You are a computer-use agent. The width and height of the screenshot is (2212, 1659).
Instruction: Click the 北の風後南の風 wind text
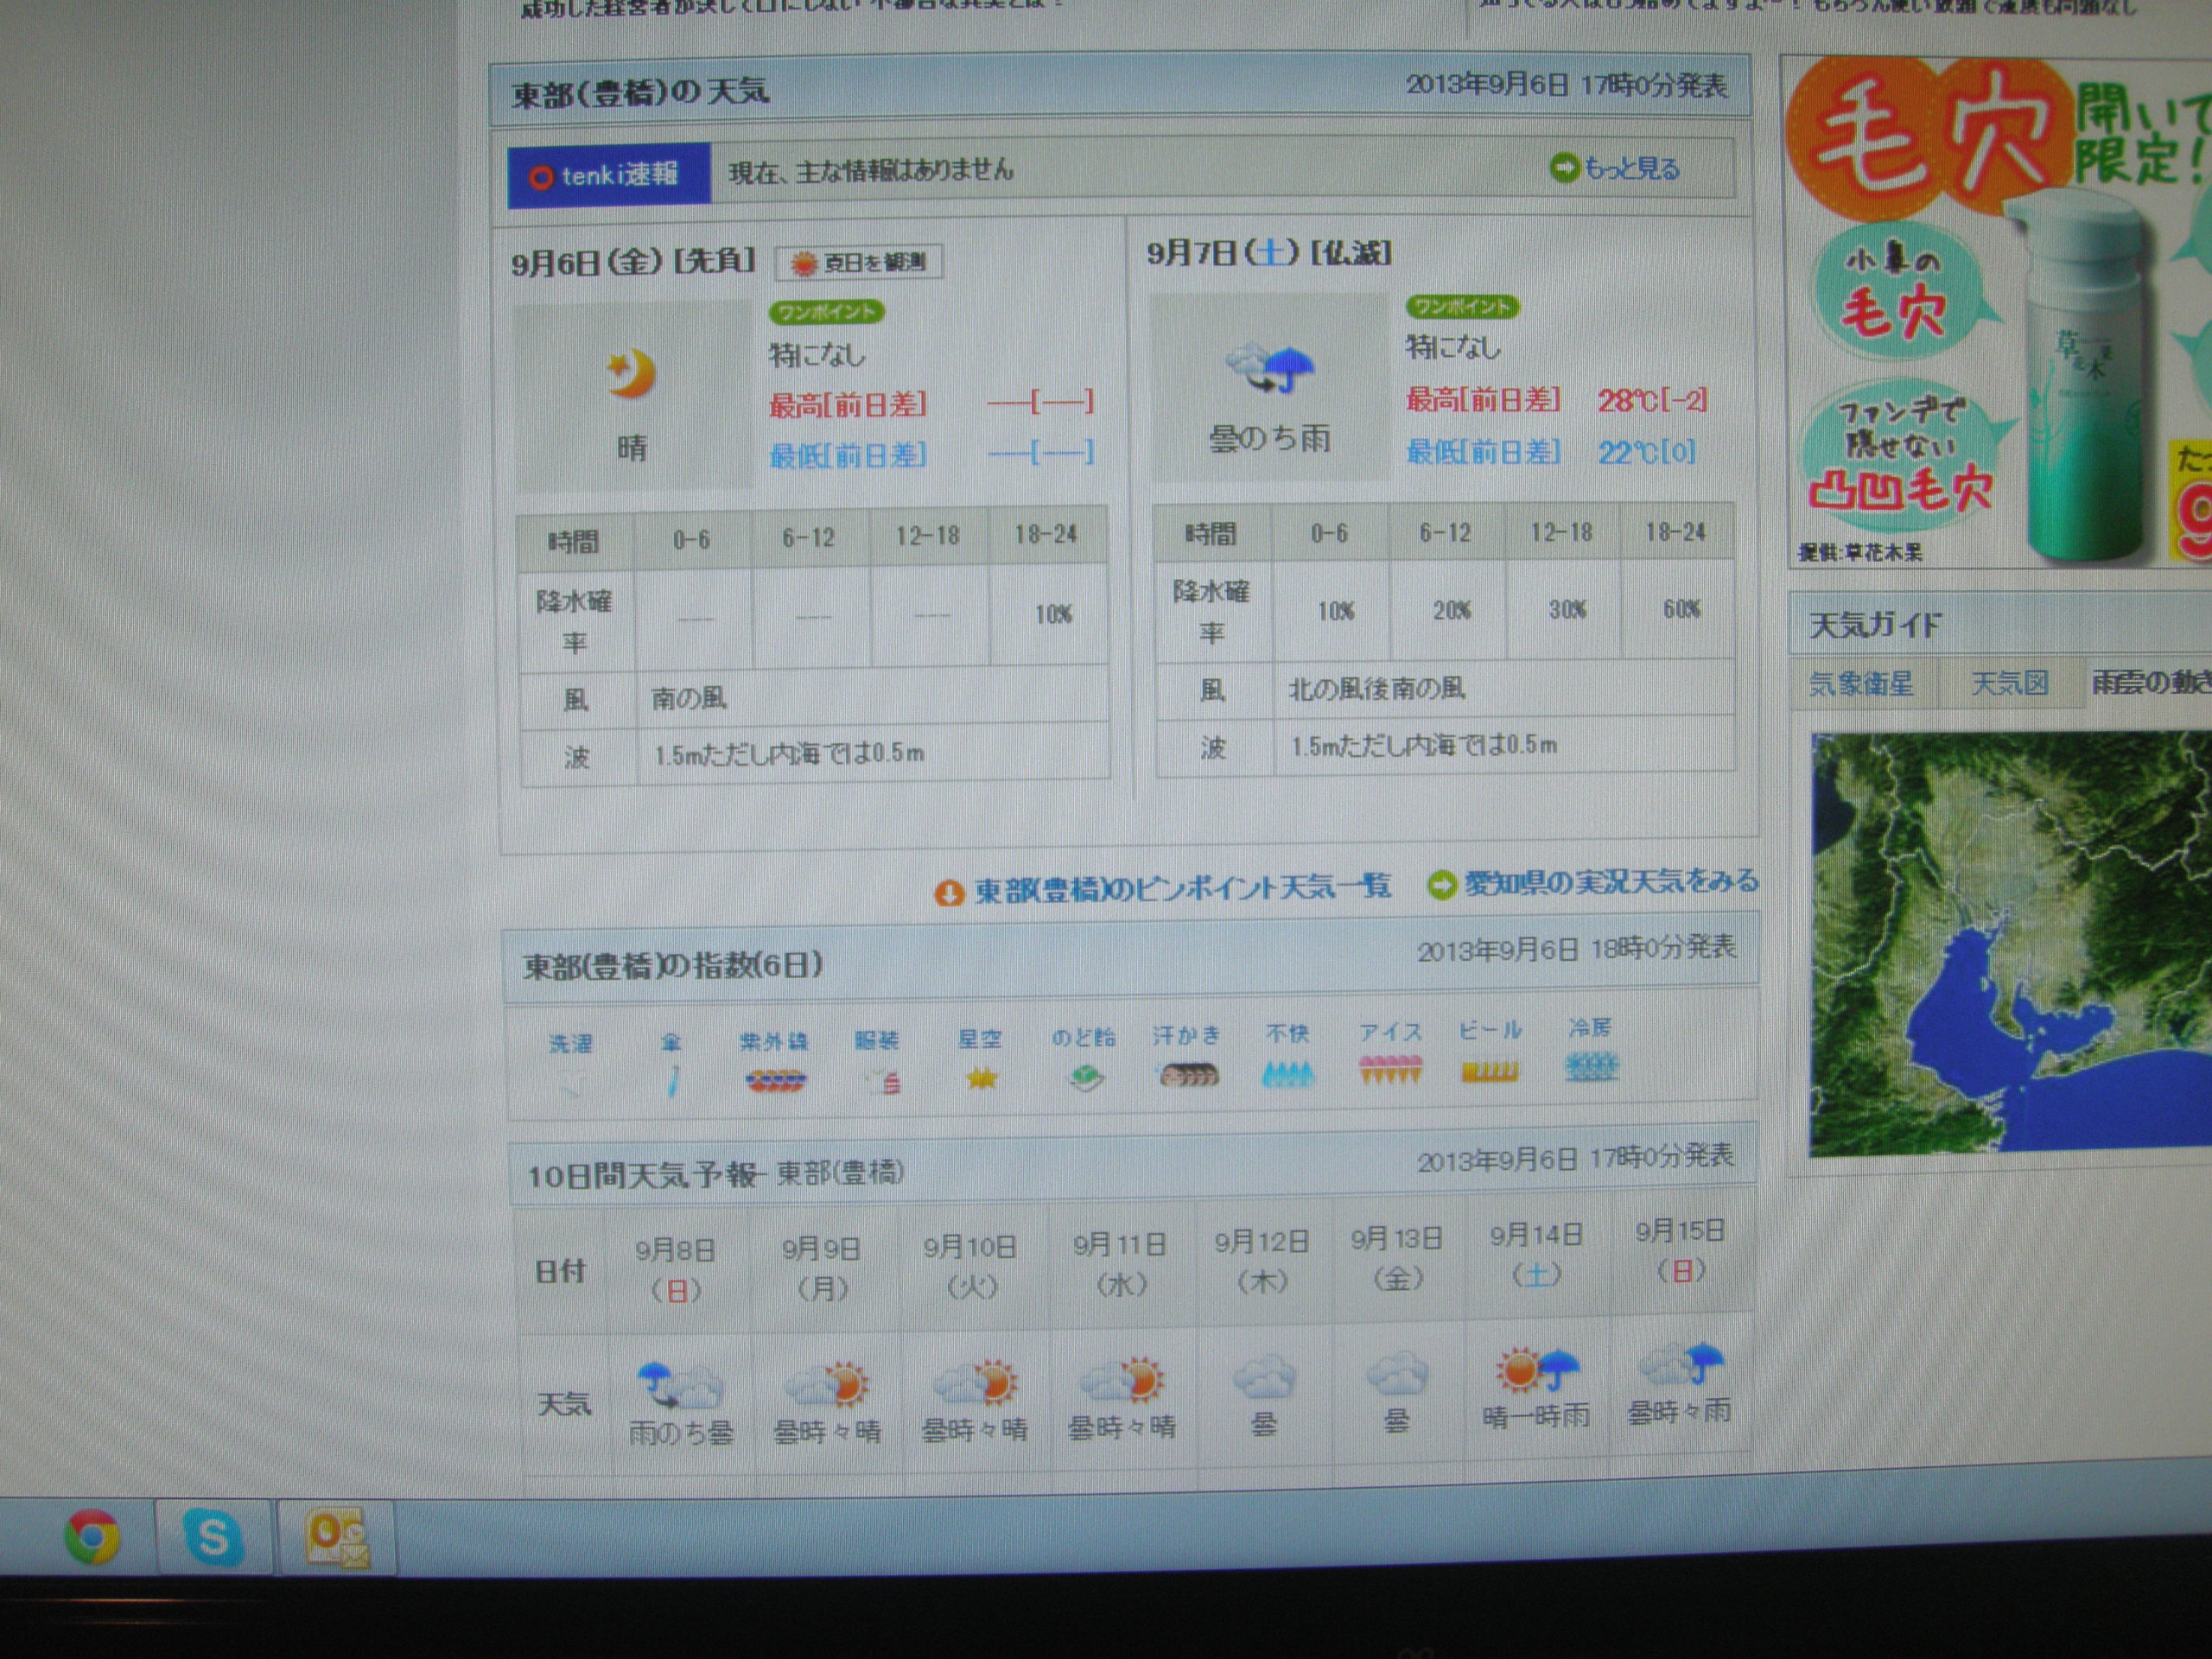1376,689
